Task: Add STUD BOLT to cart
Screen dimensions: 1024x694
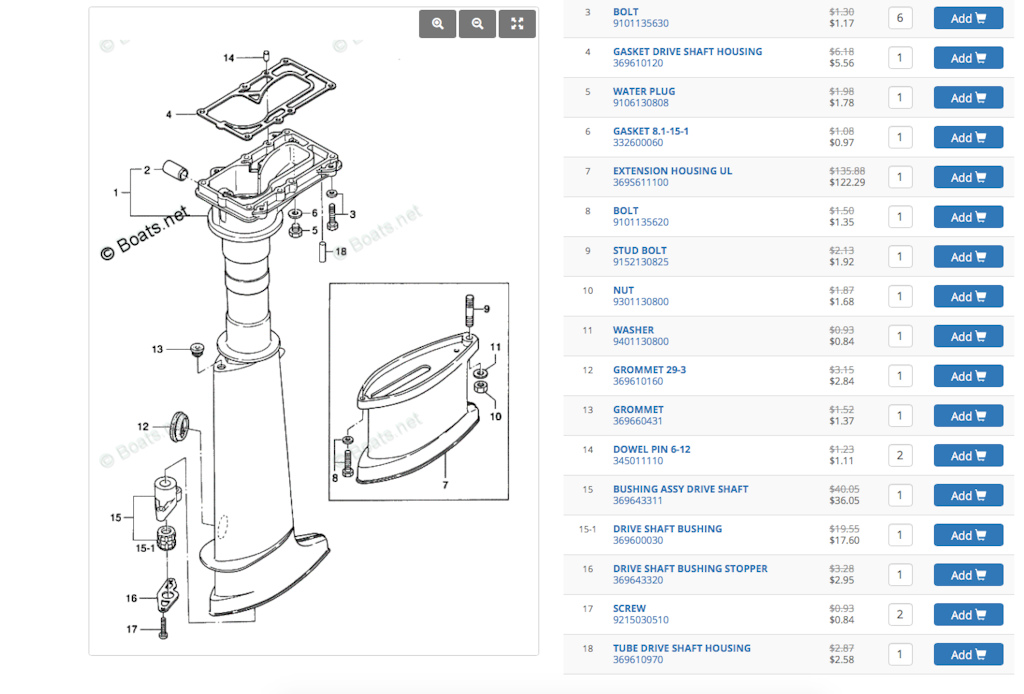Action: point(967,257)
